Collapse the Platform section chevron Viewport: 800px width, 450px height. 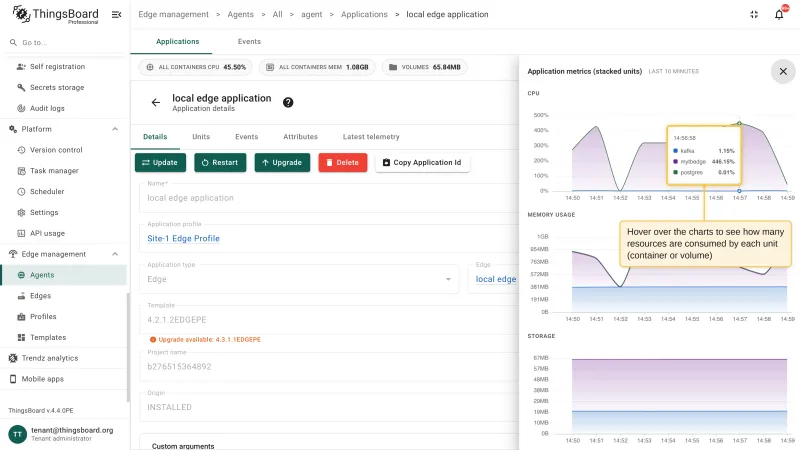(115, 129)
